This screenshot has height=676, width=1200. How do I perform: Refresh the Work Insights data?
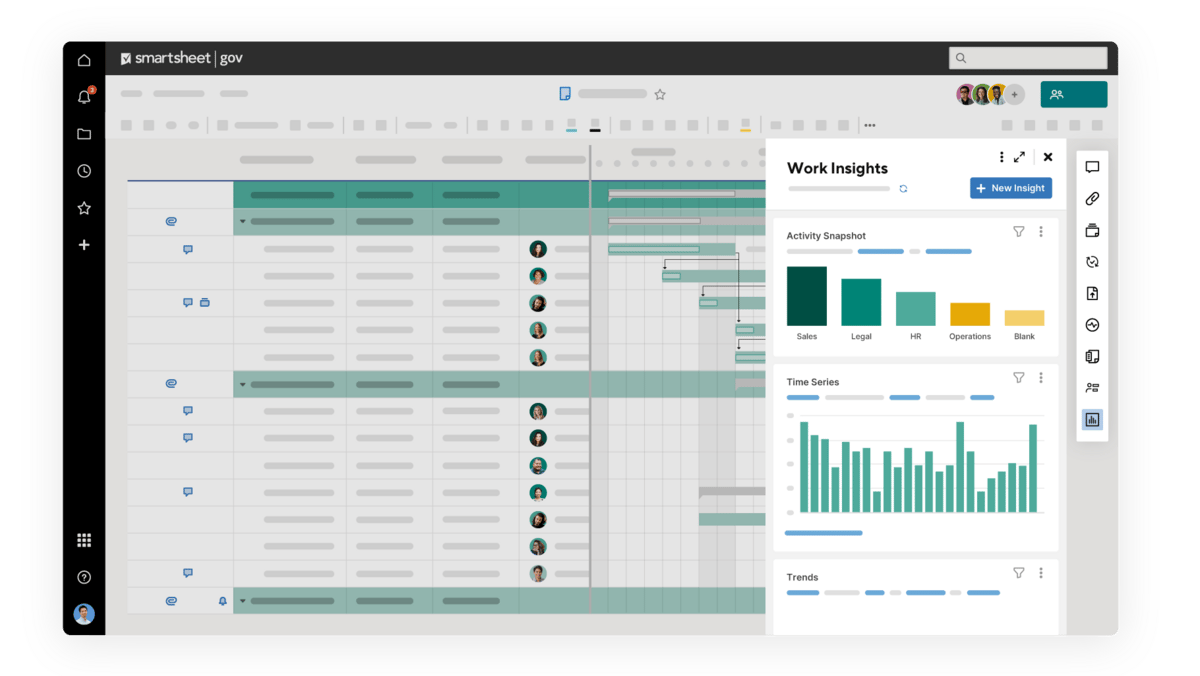[x=903, y=187]
